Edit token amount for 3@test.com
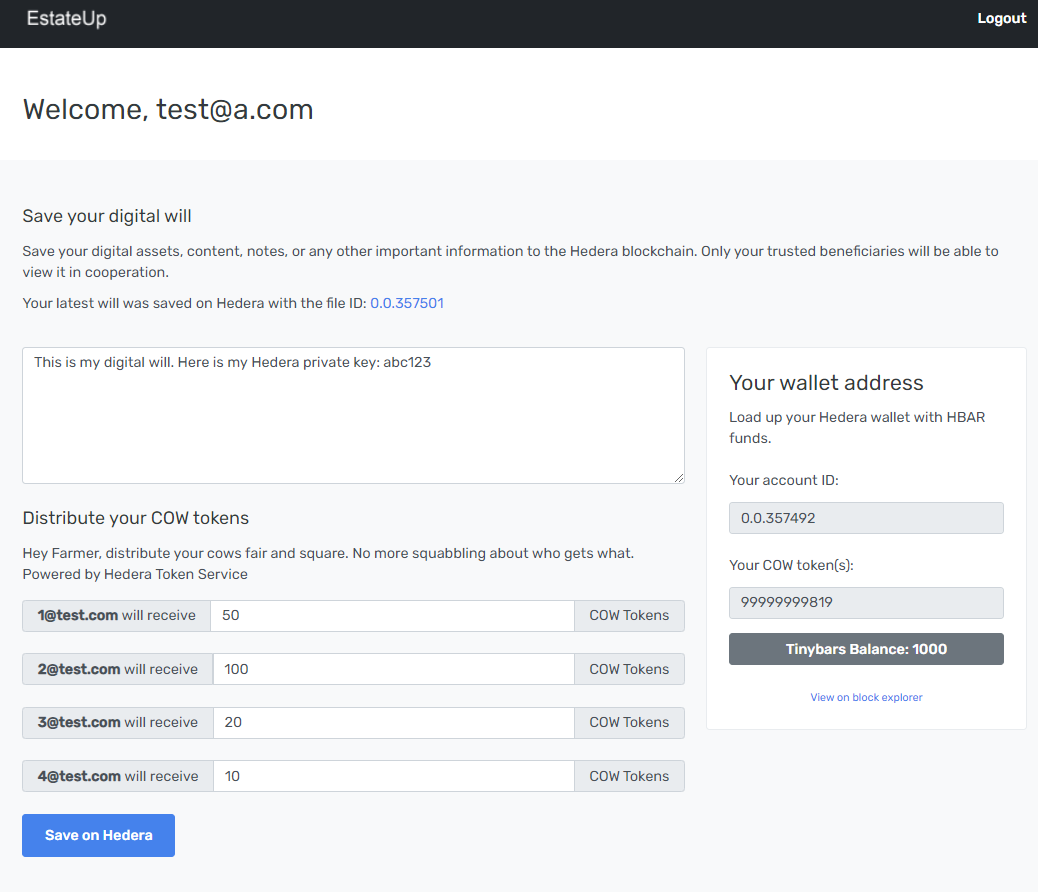The width and height of the screenshot is (1038, 892). coord(392,722)
